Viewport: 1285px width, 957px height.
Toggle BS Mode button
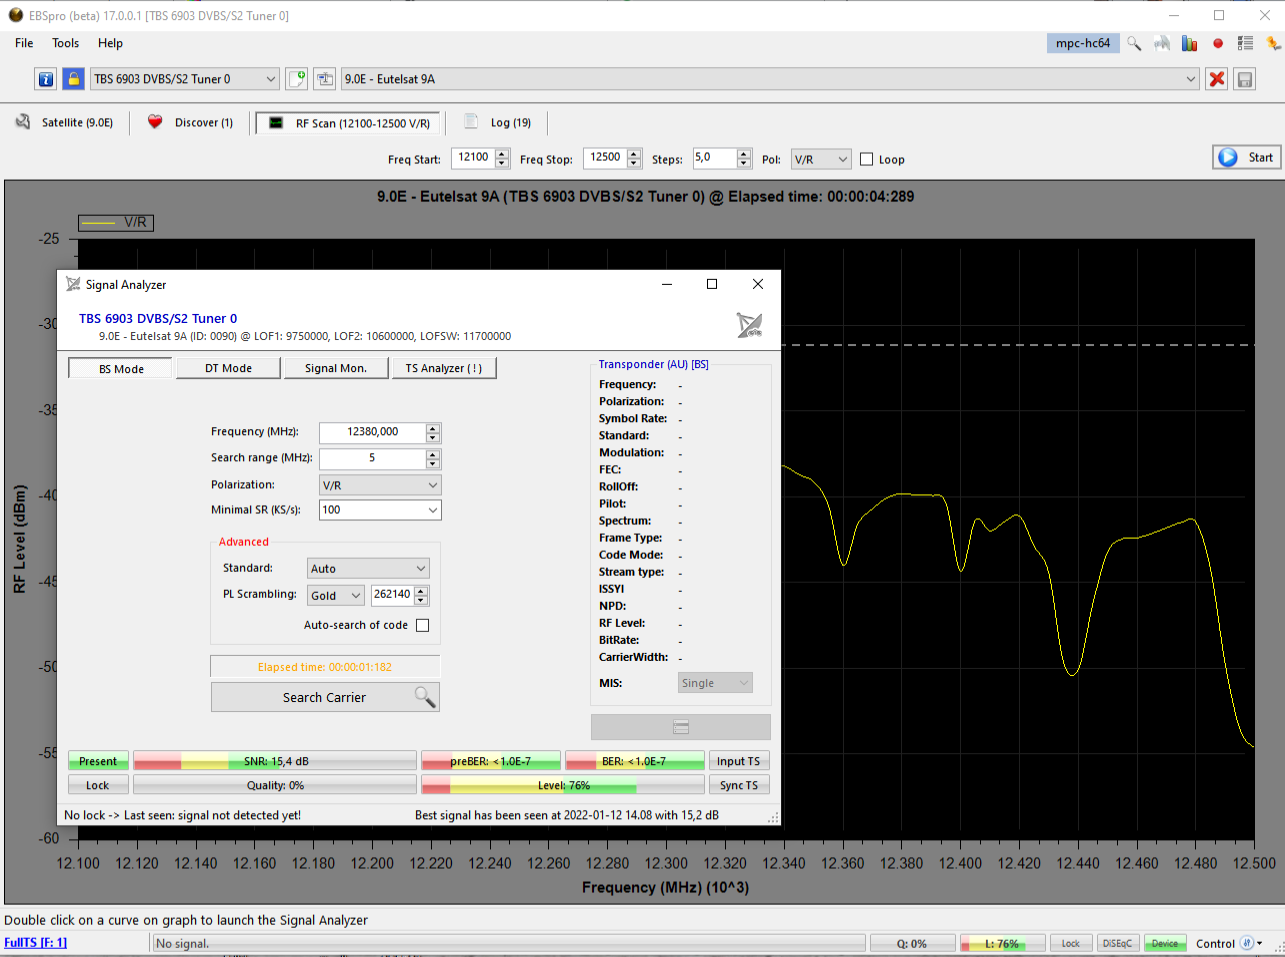point(121,368)
